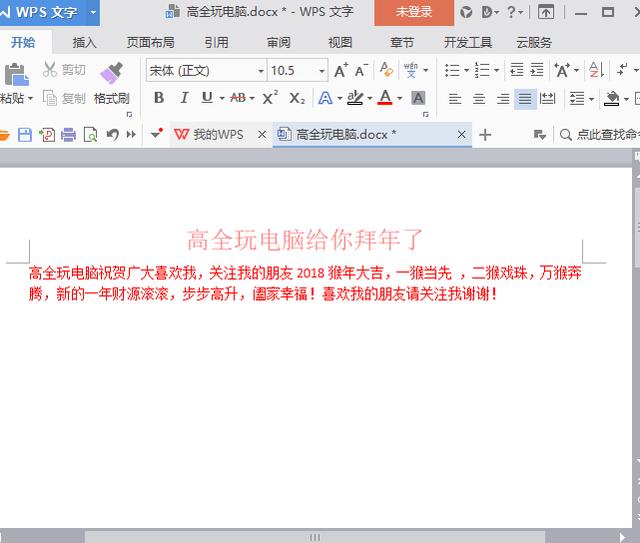Viewport: 640px width, 543px height.
Task: Switch to 页面布局 tab
Action: click(x=151, y=42)
